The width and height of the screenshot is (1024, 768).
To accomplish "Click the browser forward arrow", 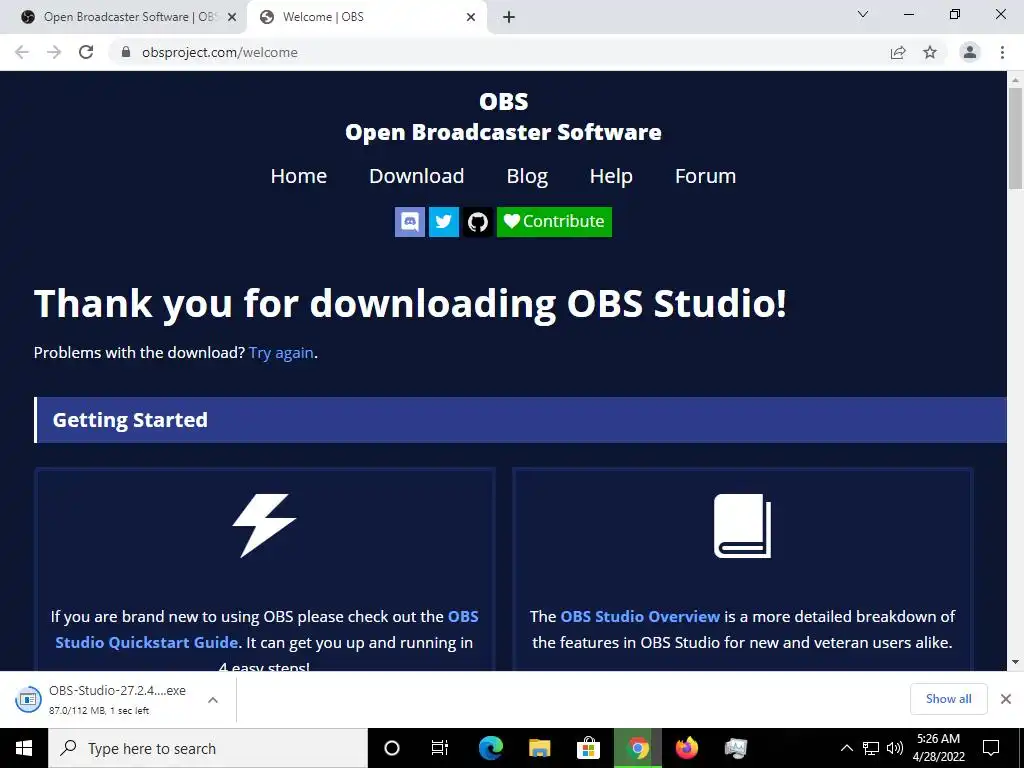I will (x=54, y=52).
